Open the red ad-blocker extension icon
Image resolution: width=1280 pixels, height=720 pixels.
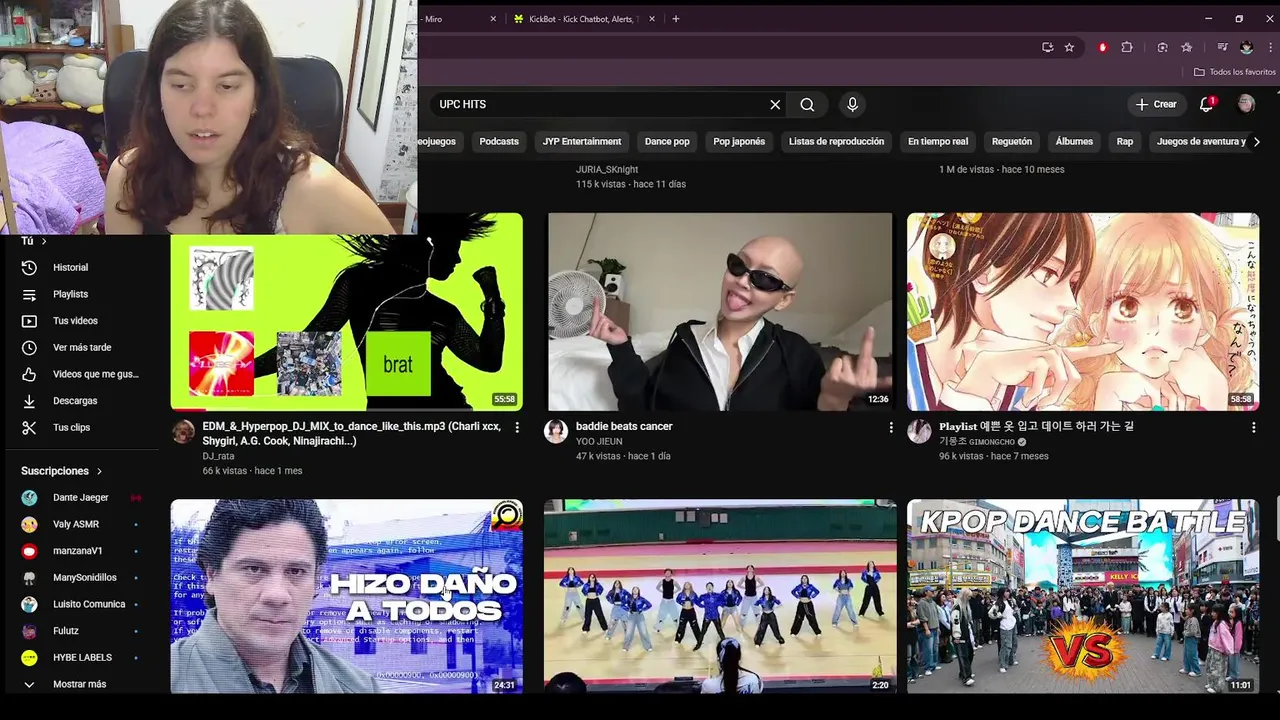1103,47
